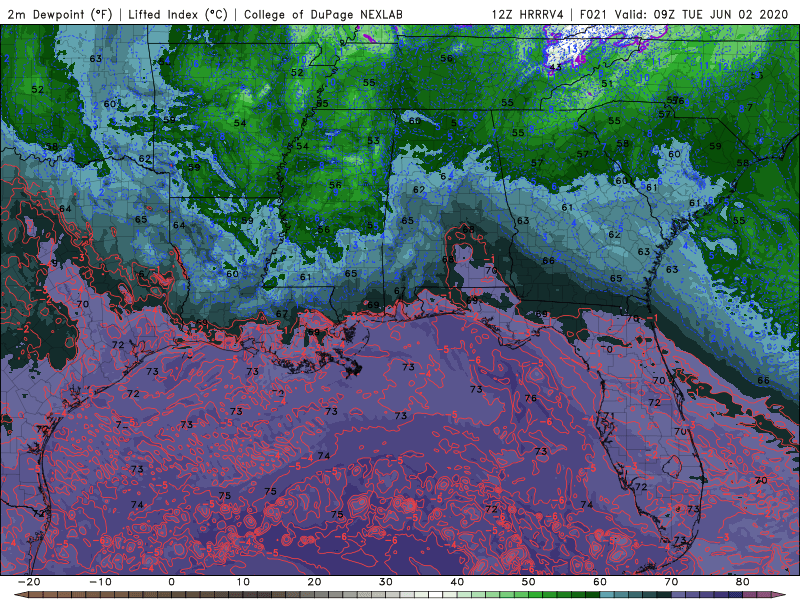Select "College of DuPage NEXLAB" header text
Viewport: 800px width, 600px height.
[323, 14]
